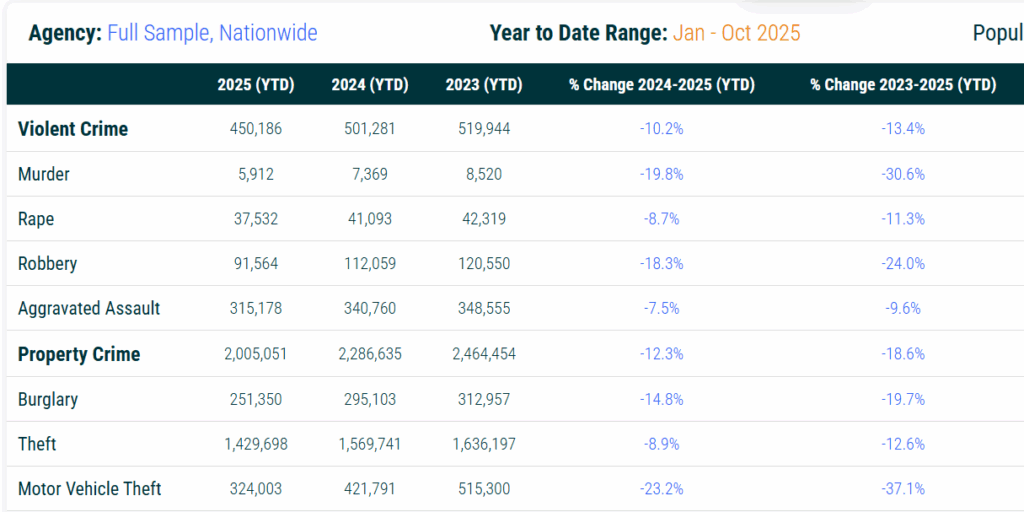Viewport: 1024px width, 512px height.
Task: Sort by % Change 2024-2025 (YTD) header
Action: click(x=661, y=85)
